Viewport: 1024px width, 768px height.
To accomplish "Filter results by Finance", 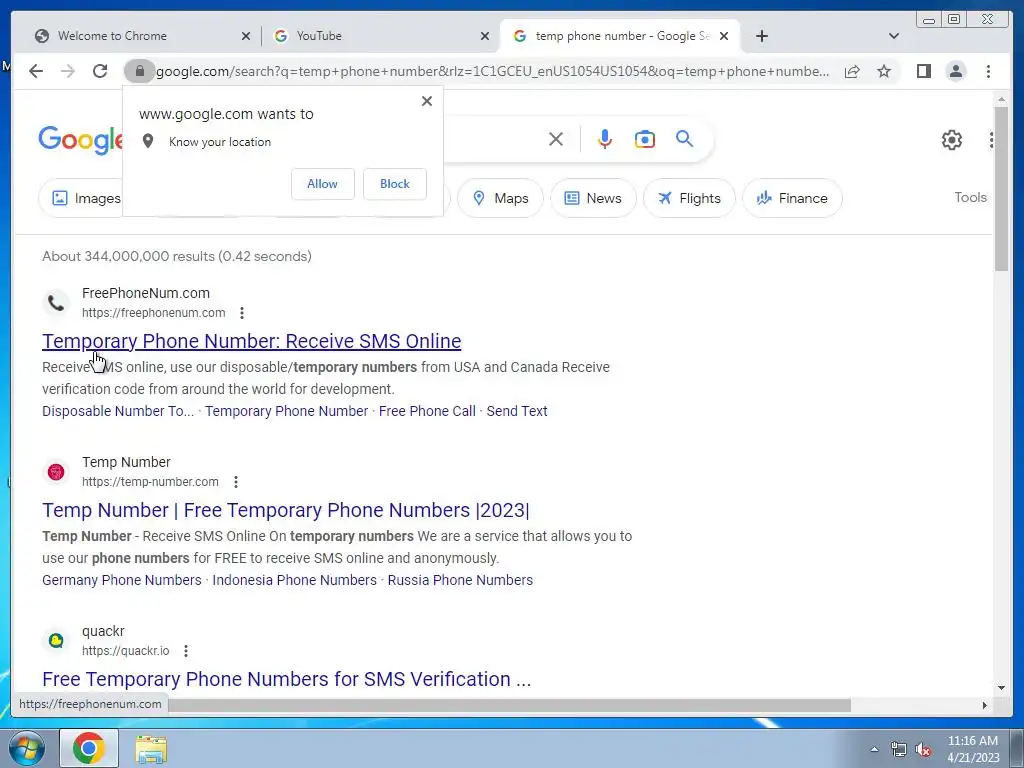I will point(792,198).
